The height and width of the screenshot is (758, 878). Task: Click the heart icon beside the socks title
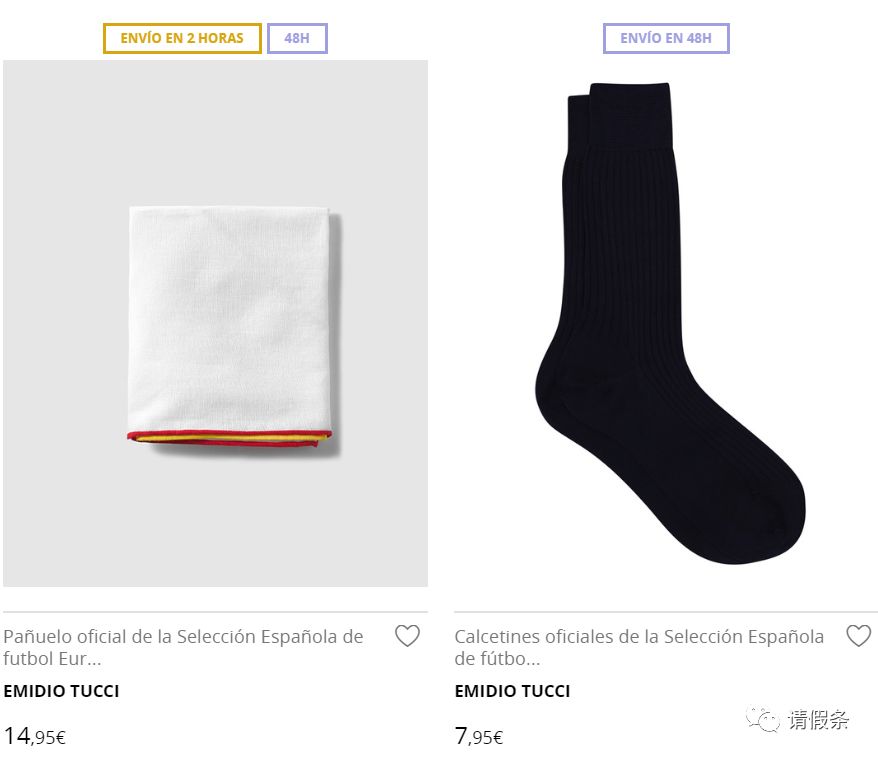point(858,636)
